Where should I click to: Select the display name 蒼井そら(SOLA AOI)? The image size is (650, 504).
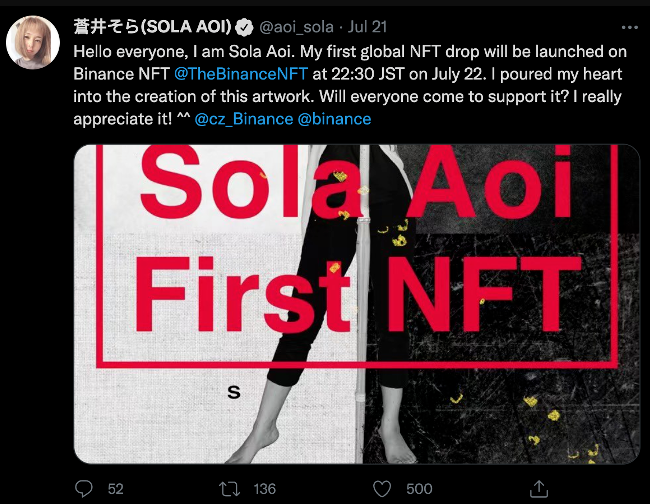pyautogui.click(x=152, y=27)
